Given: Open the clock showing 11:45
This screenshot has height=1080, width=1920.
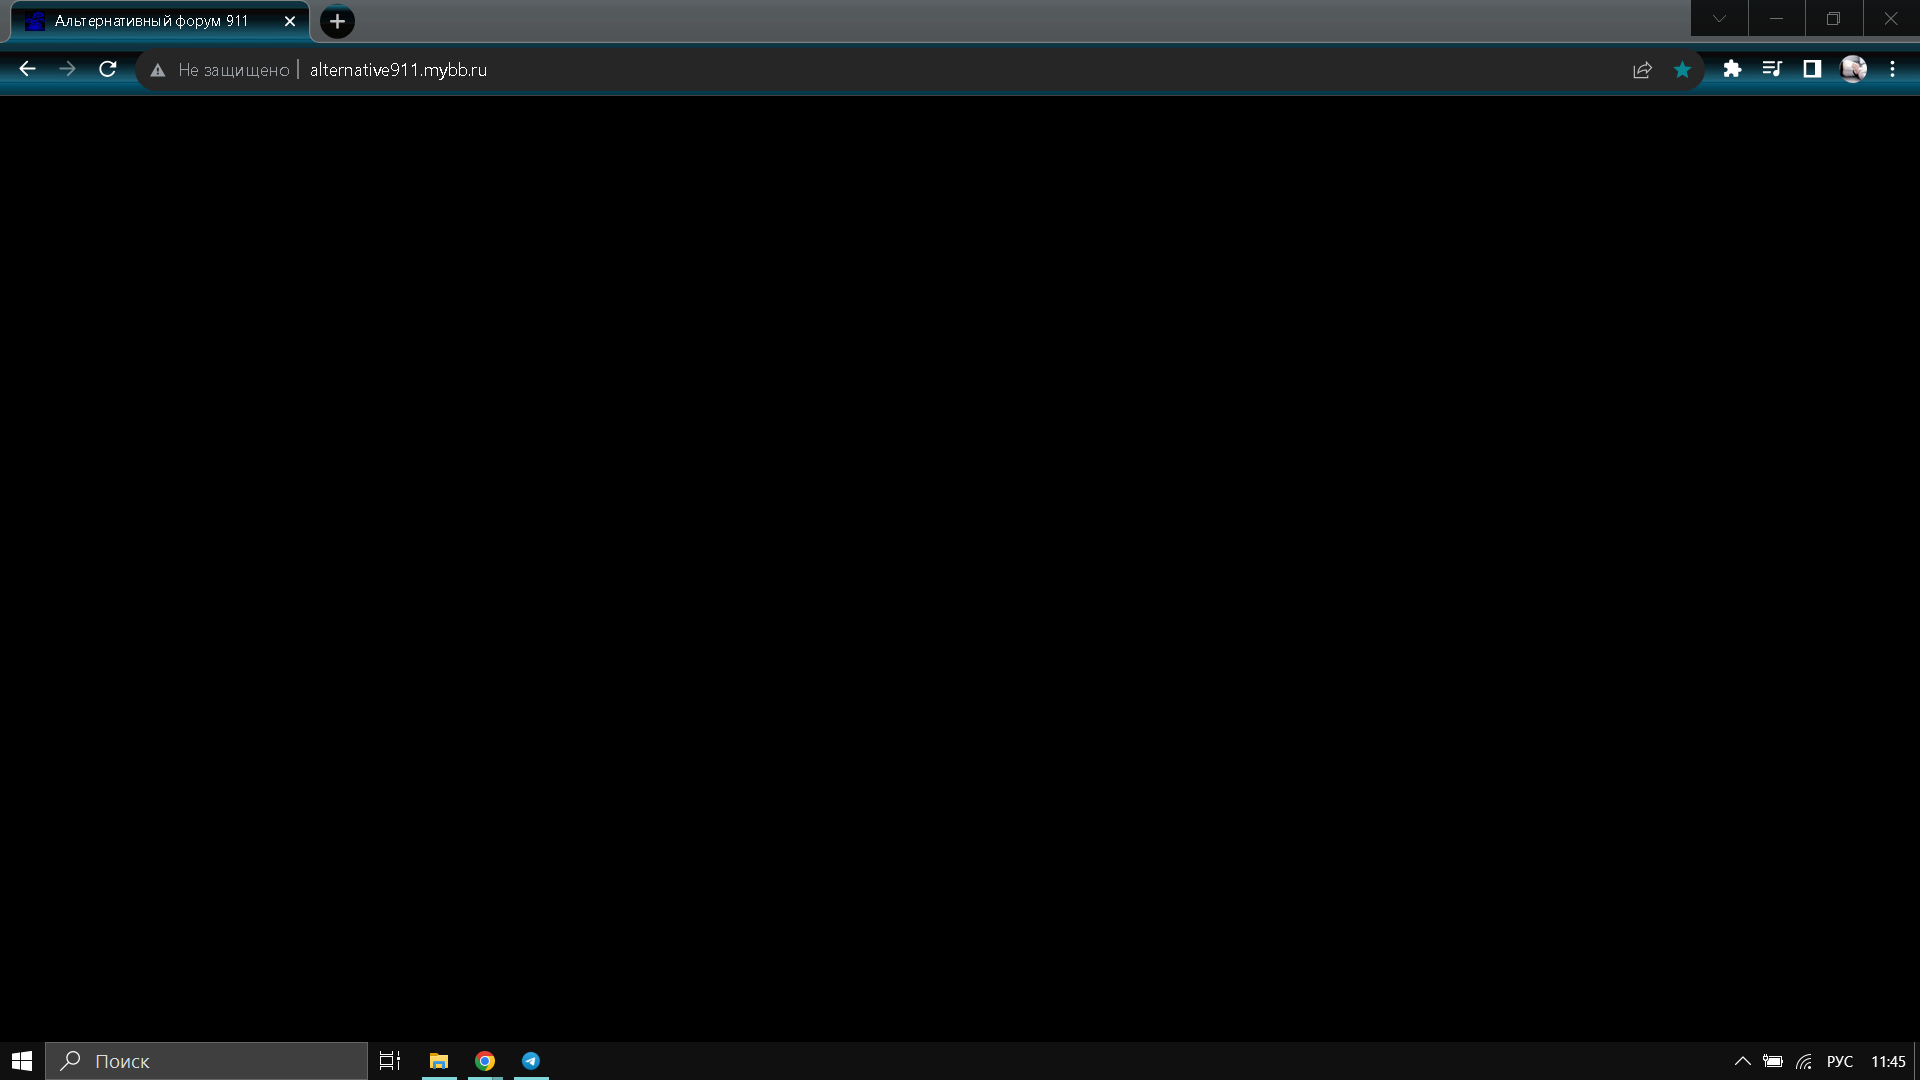Looking at the screenshot, I should coord(1888,1061).
